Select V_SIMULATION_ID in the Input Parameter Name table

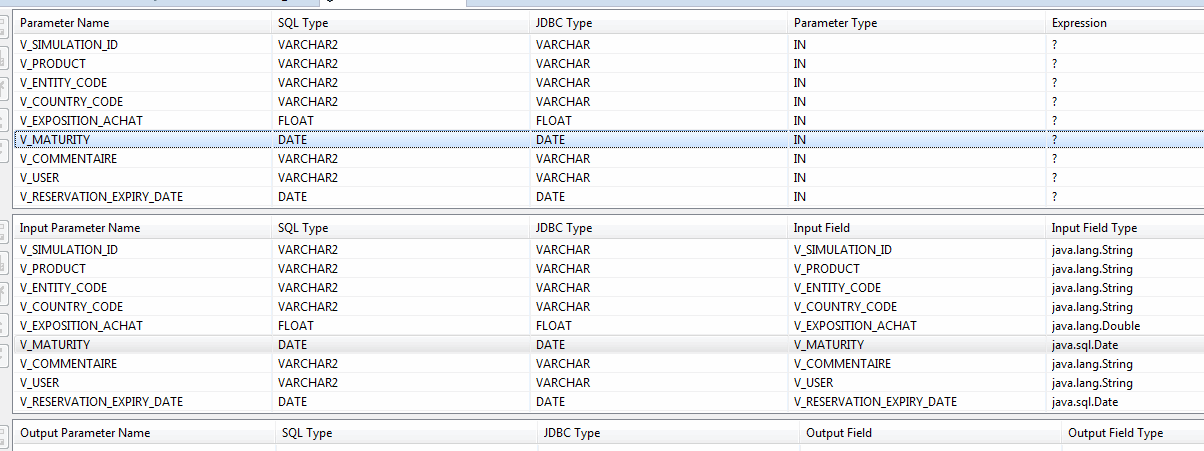click(69, 250)
